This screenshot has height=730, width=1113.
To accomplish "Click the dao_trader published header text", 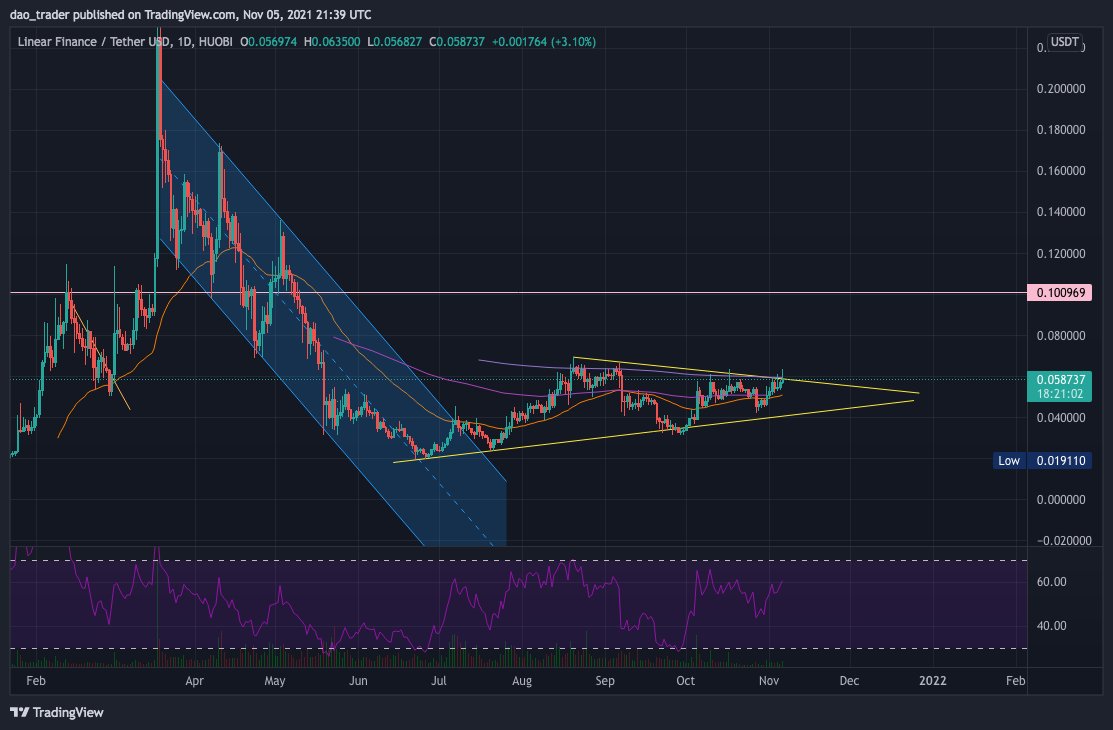I will point(190,14).
